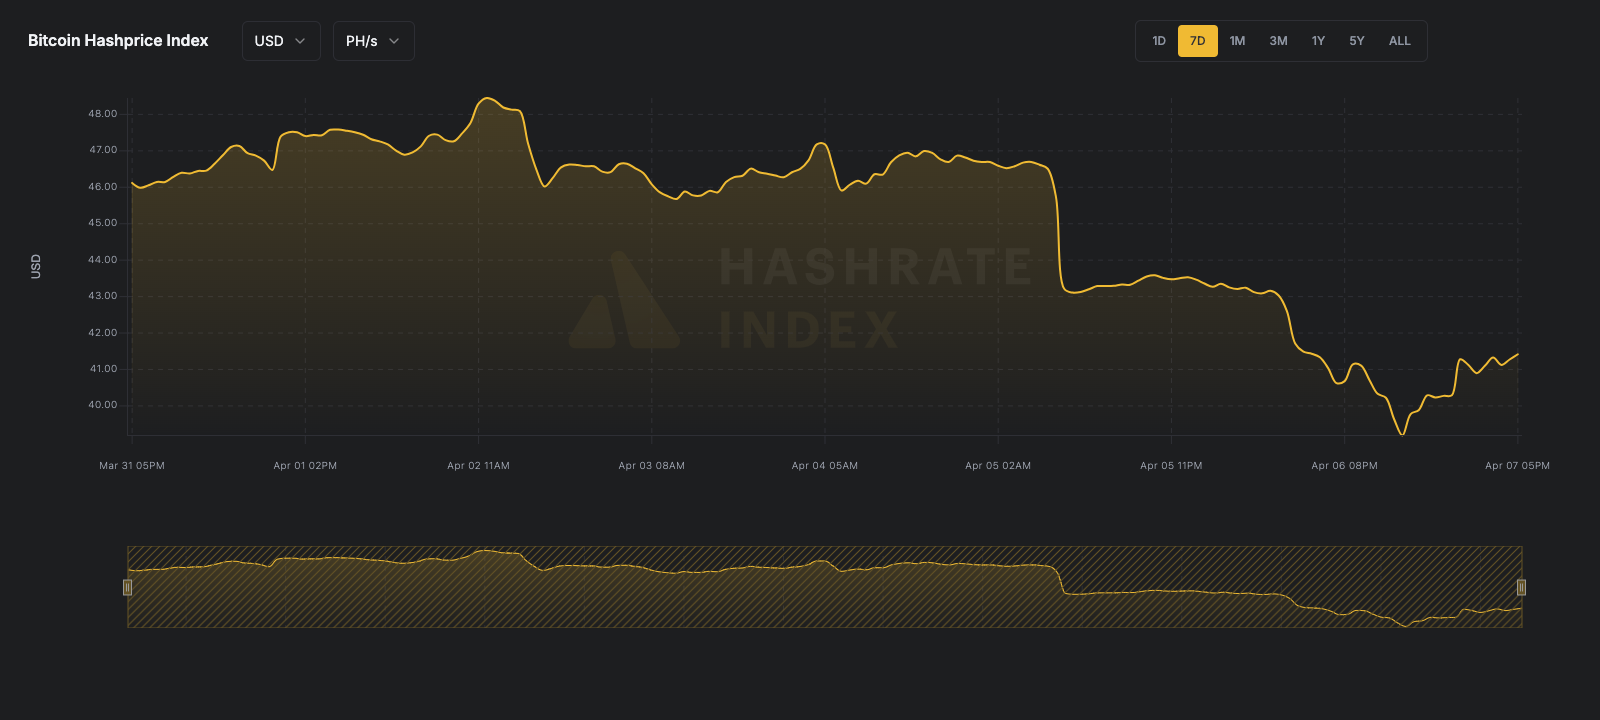Switch chart to 1Y range
Viewport: 1600px width, 720px height.
[x=1318, y=41]
